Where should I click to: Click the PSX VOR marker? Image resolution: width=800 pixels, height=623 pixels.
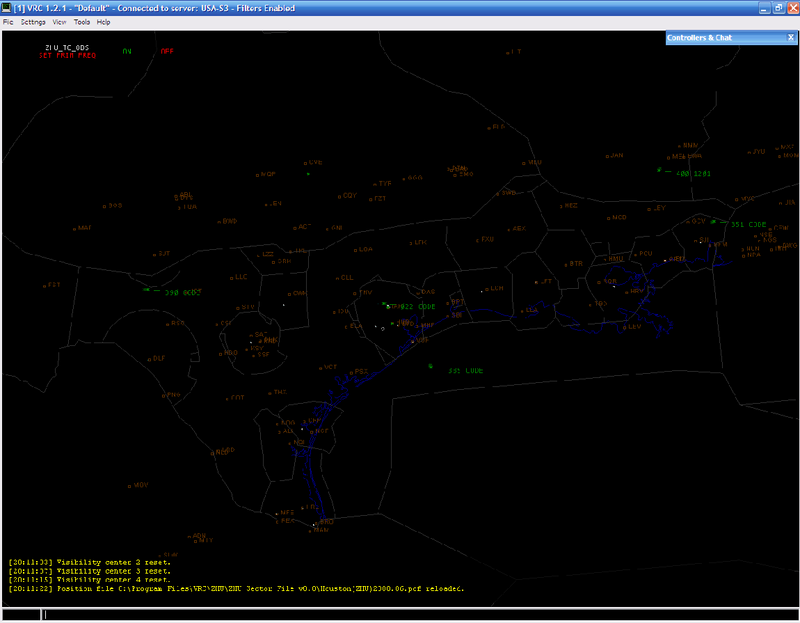(350, 372)
